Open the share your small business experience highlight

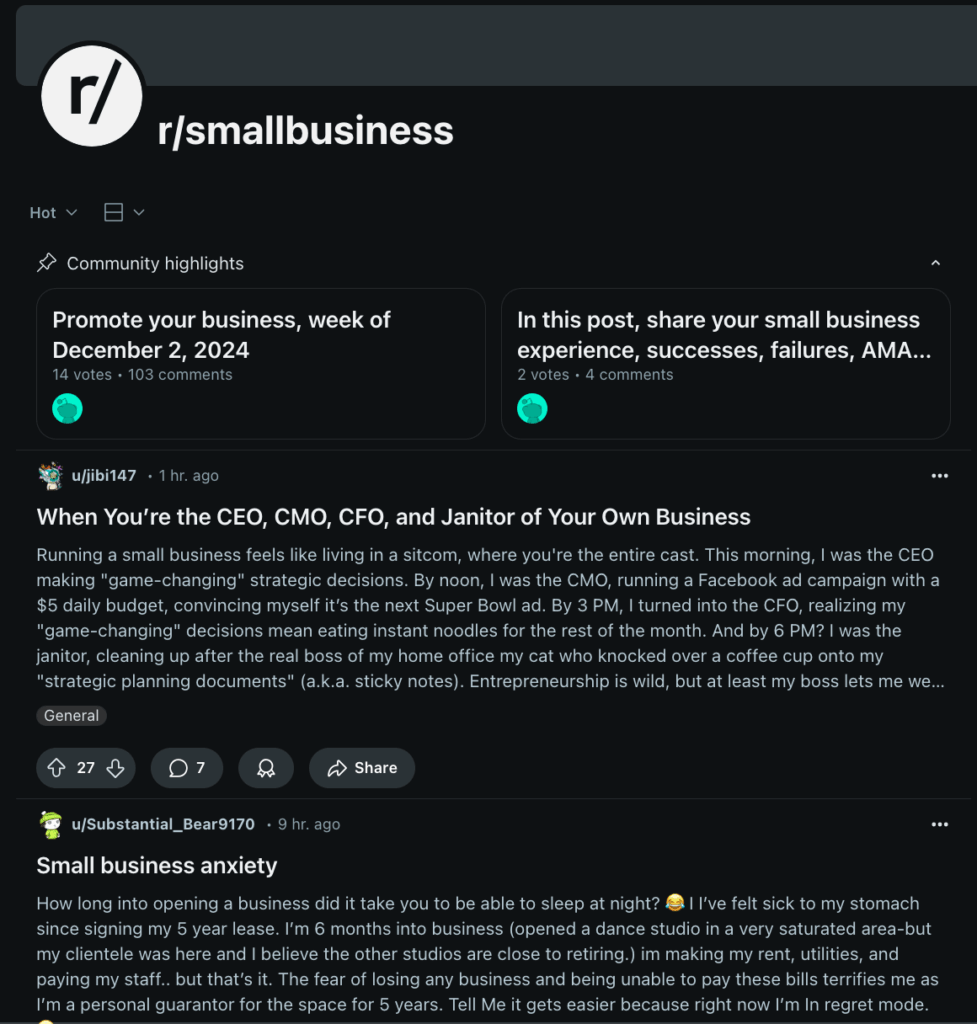point(718,335)
